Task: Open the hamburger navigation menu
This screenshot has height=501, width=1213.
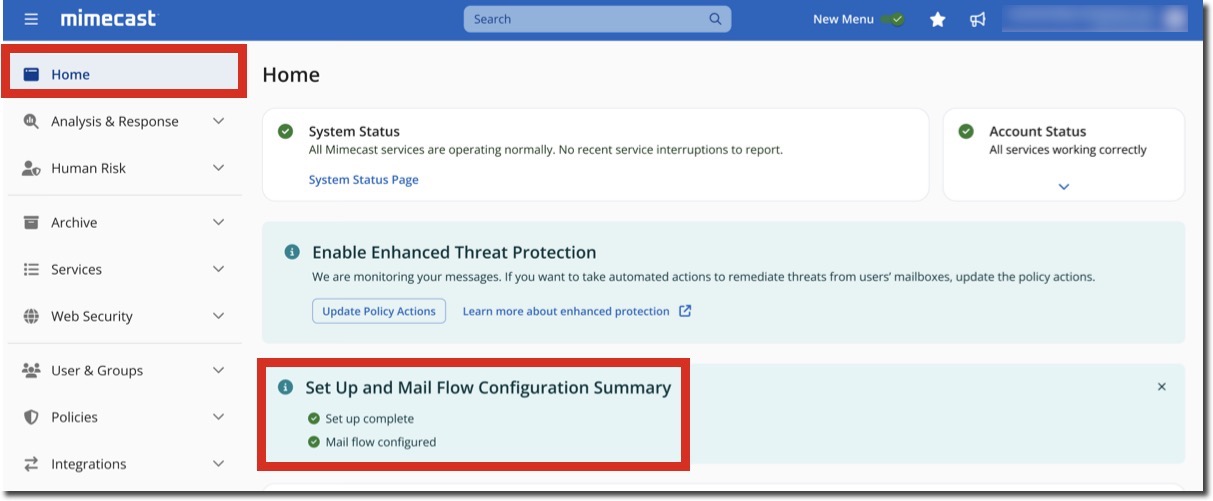Action: (31, 19)
